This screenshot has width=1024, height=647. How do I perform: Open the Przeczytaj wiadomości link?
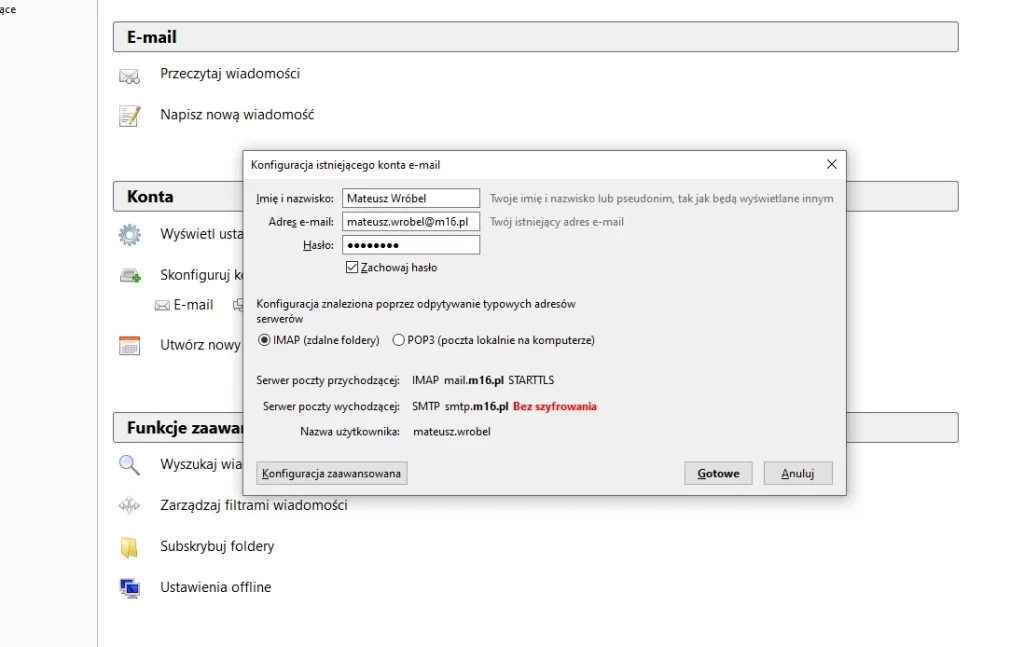[x=230, y=74]
